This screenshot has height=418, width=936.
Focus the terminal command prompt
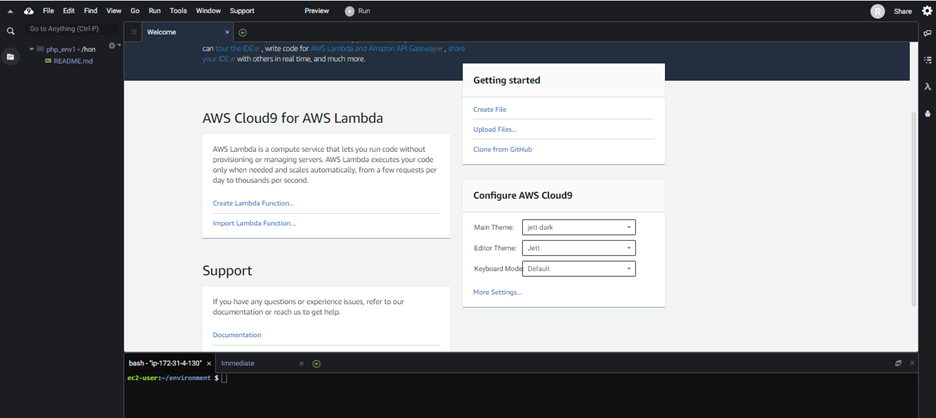(x=224, y=379)
